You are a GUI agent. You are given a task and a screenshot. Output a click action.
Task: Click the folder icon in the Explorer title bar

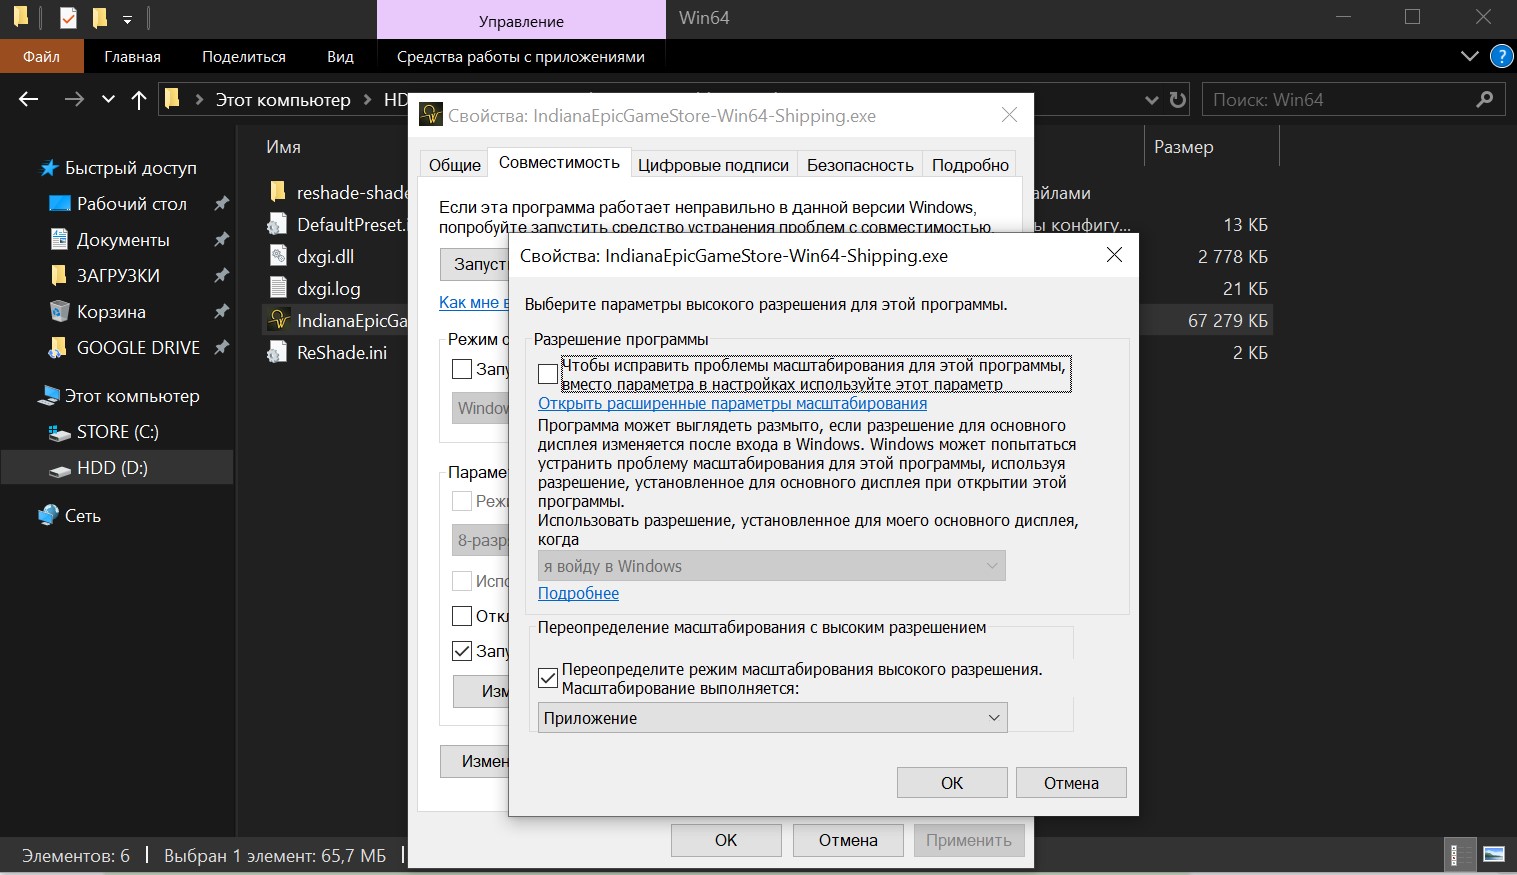20,17
